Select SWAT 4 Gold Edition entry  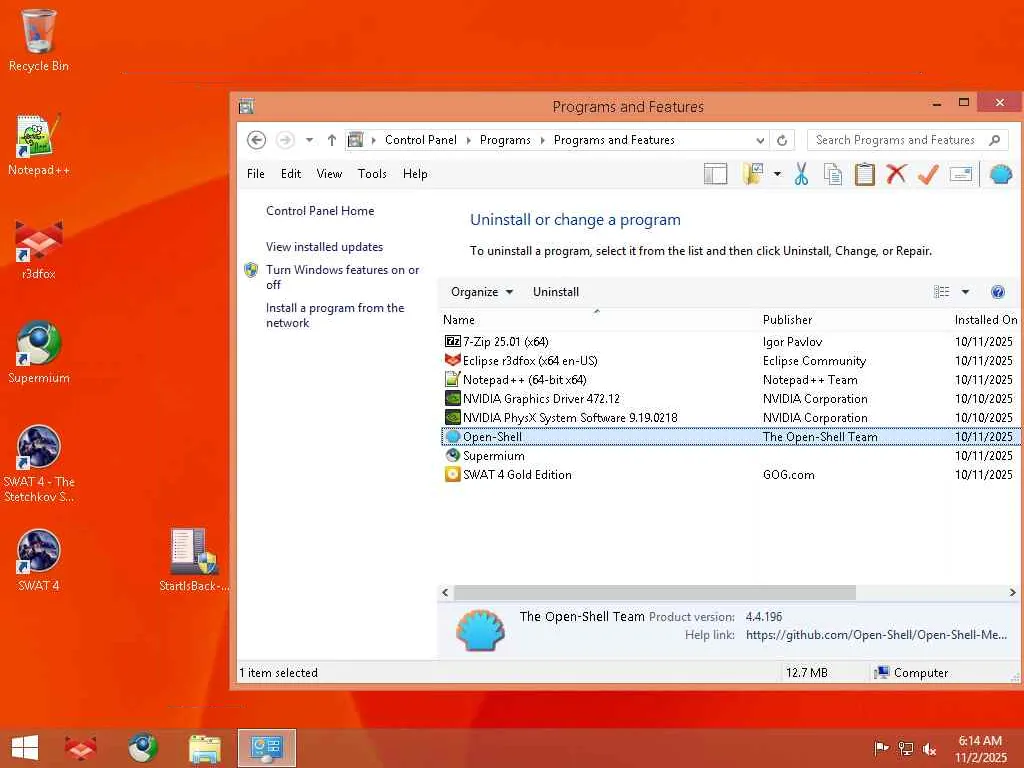[731, 475]
